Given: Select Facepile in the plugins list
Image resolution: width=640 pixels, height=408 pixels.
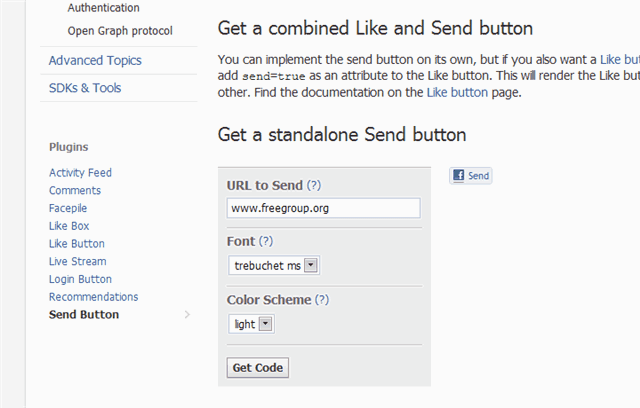Looking at the screenshot, I should [x=68, y=208].
